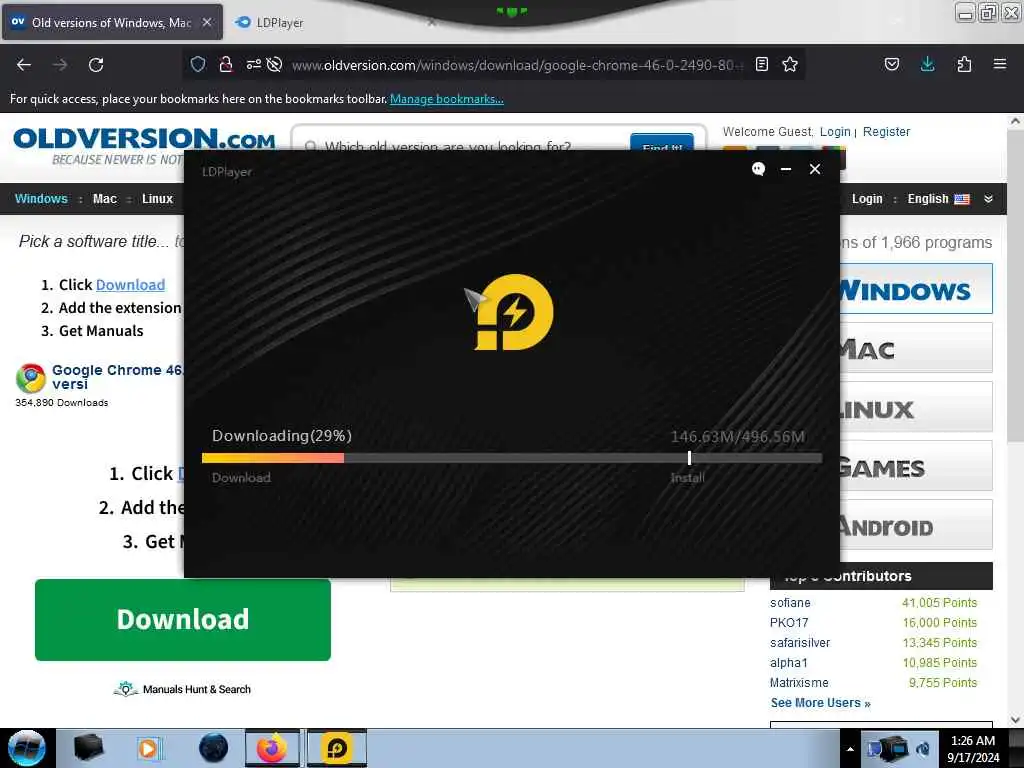The image size is (1024, 768).
Task: Open the Linux item in site nav bar
Action: 157,199
